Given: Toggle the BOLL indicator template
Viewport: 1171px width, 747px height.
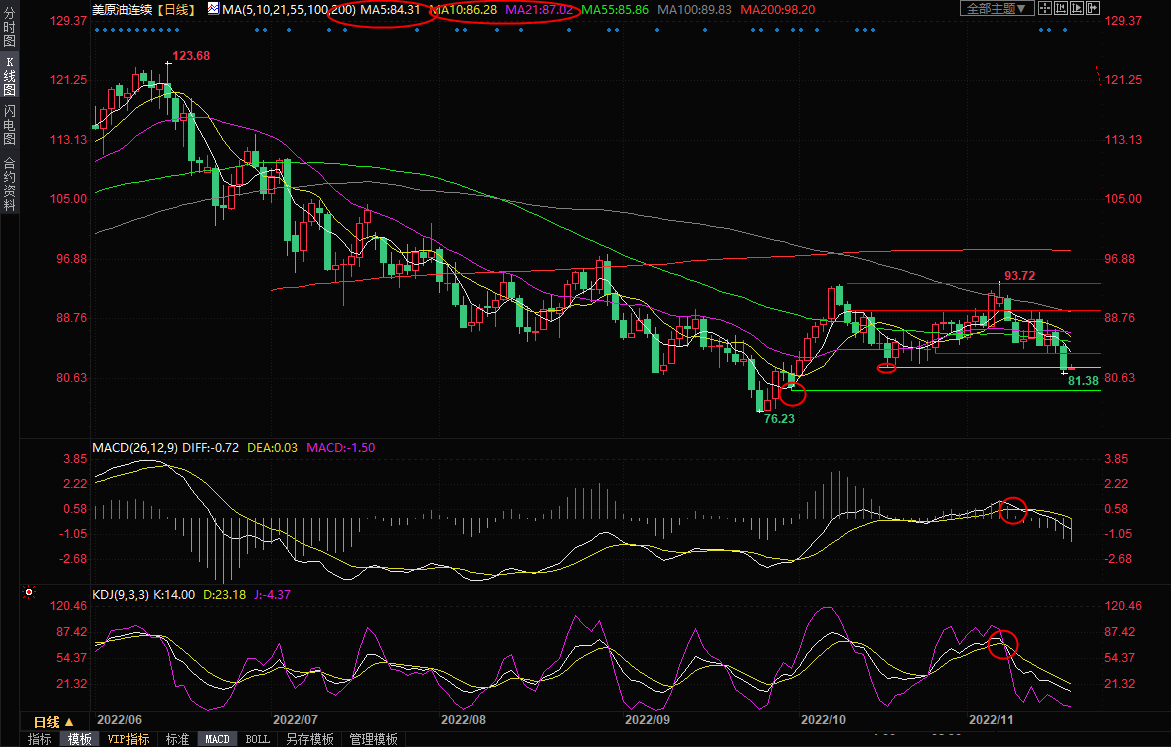Looking at the screenshot, I should point(257,739).
